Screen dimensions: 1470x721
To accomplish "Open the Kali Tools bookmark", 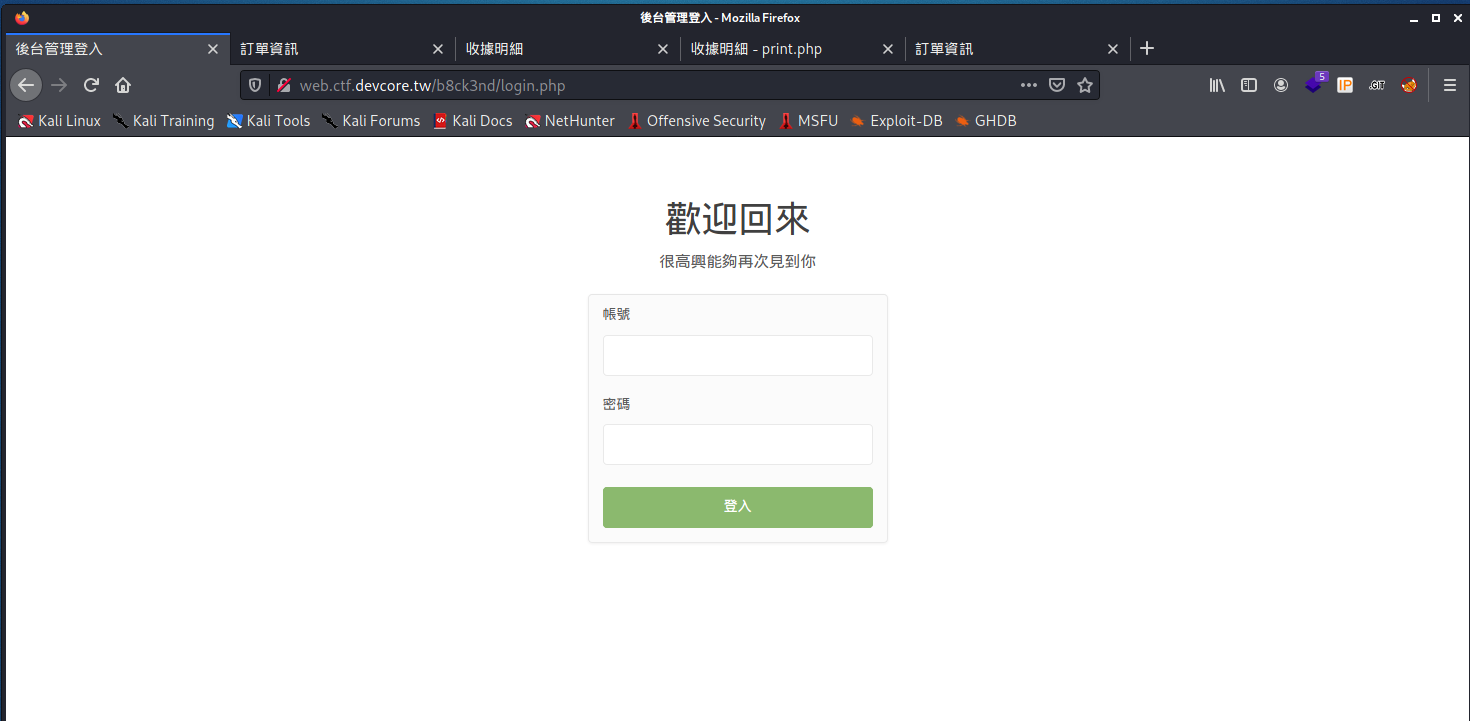I will (x=268, y=121).
